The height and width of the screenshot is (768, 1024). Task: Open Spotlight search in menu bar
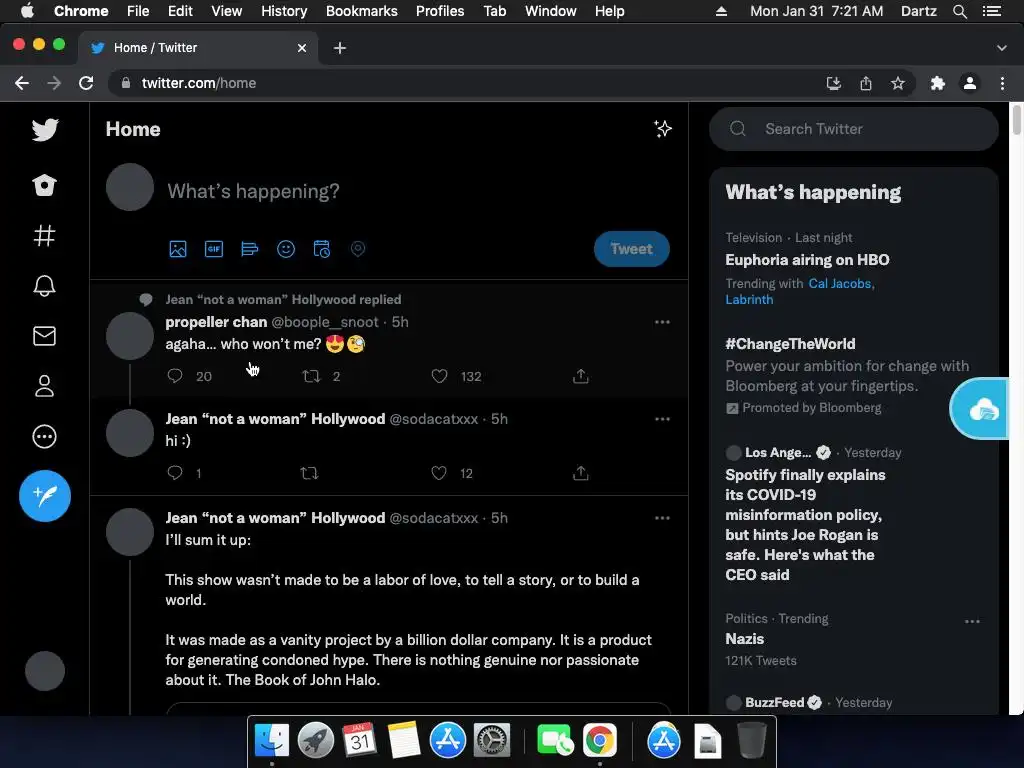coord(959,11)
